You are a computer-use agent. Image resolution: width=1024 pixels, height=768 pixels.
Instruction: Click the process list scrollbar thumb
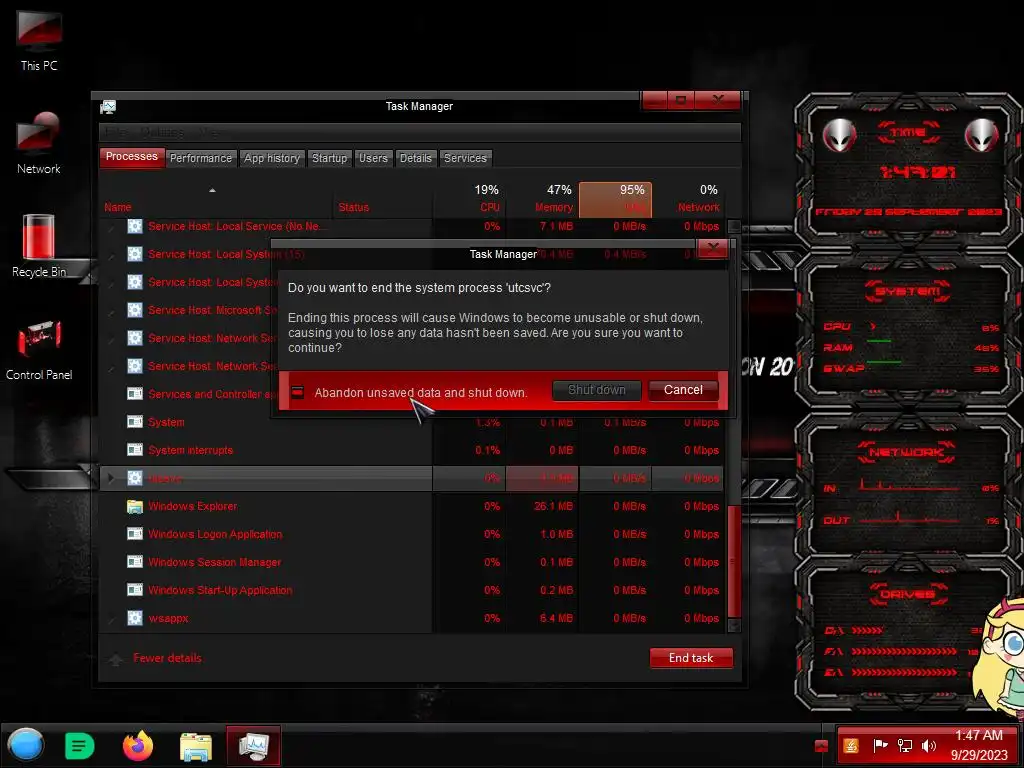733,562
